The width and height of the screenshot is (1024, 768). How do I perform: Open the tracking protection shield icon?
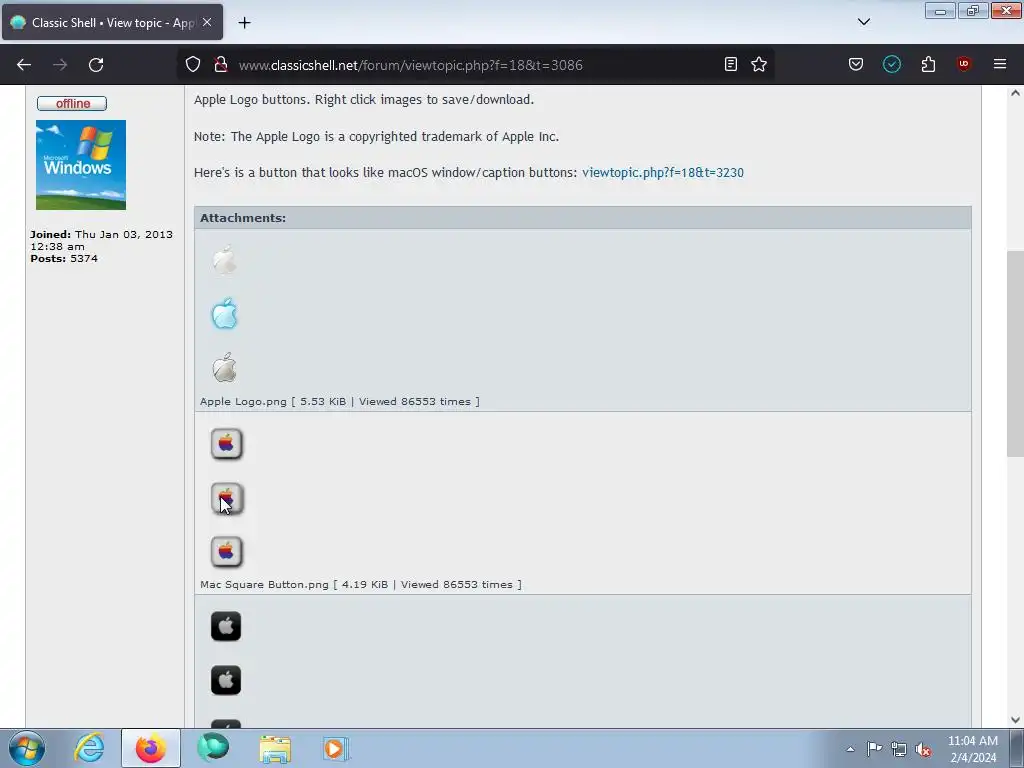193,65
